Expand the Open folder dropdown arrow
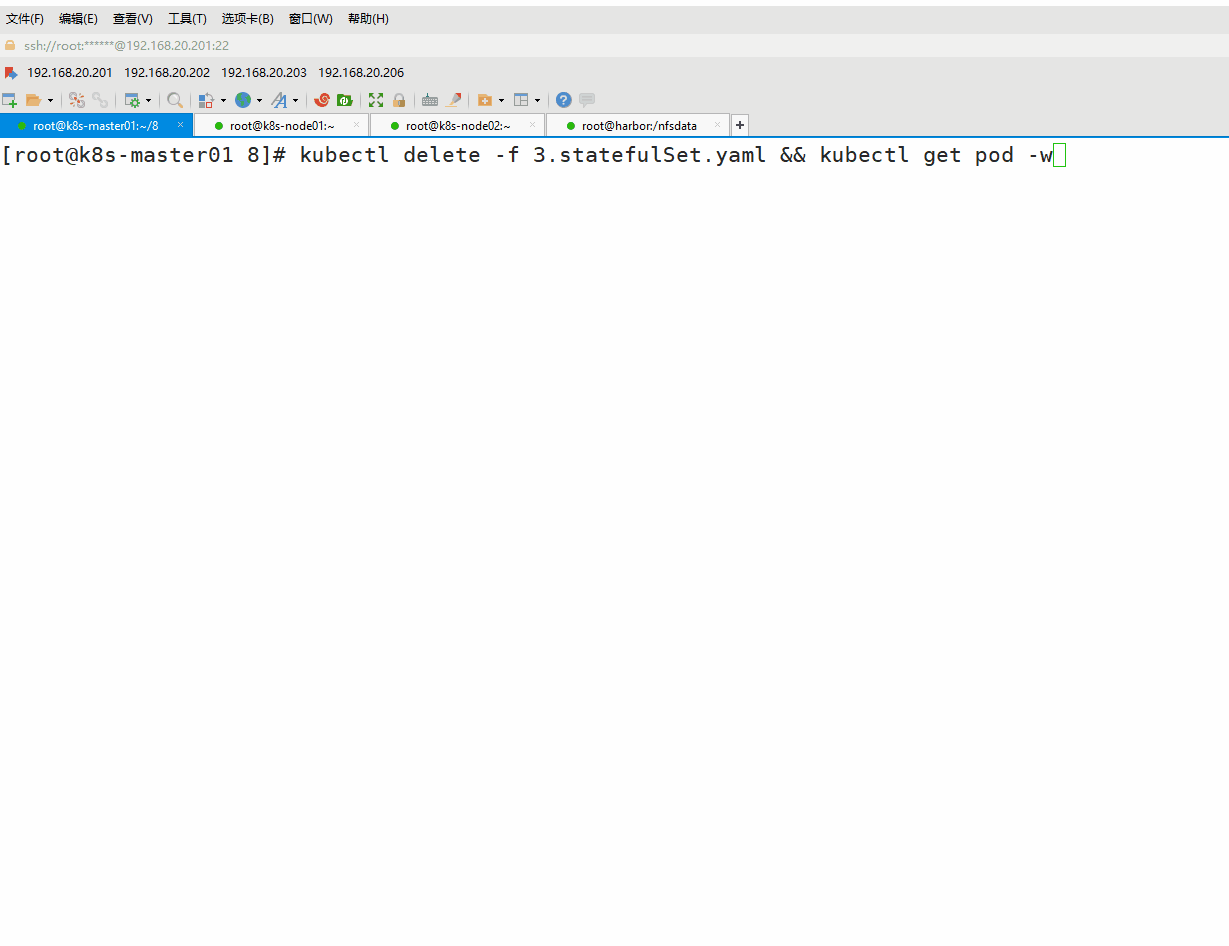The height and width of the screenshot is (946, 1229). point(51,101)
